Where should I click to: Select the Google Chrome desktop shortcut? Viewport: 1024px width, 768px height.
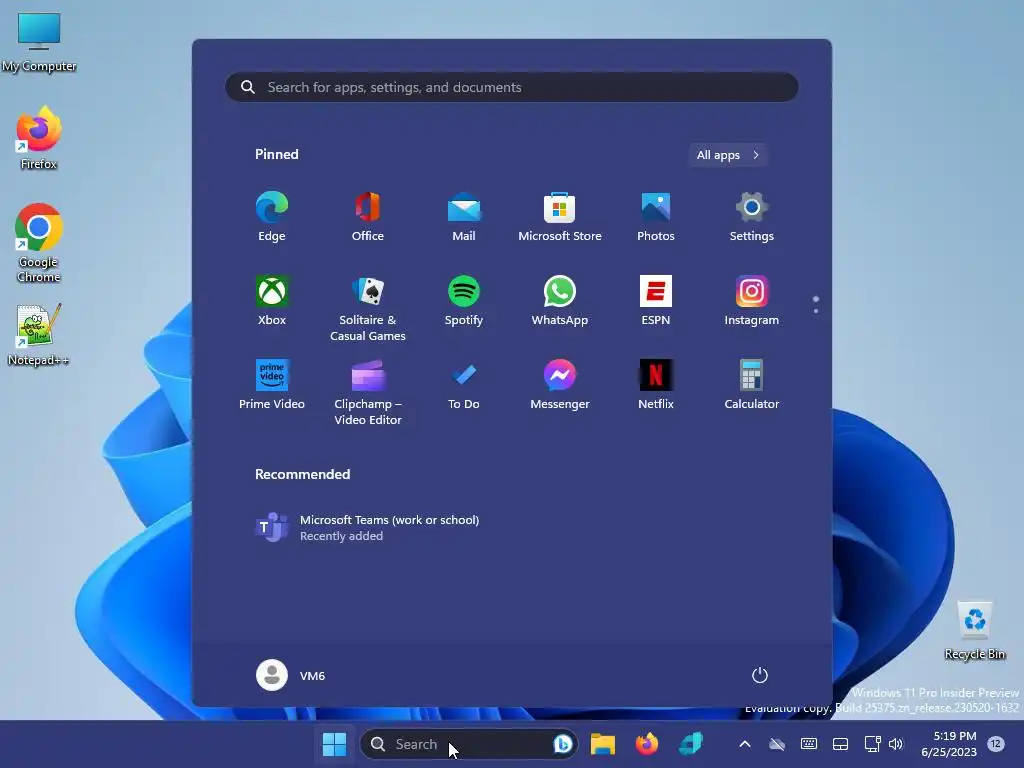(39, 243)
